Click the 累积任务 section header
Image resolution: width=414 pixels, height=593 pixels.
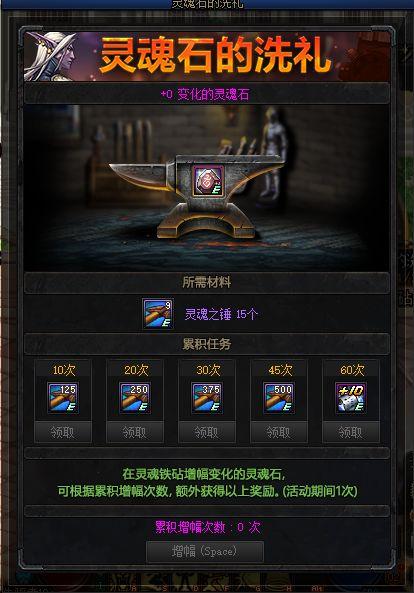(206, 344)
